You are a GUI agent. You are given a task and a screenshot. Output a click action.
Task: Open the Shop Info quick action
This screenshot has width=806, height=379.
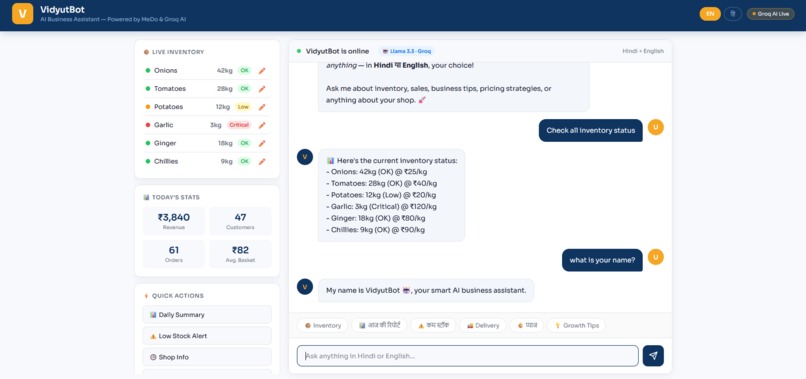click(x=207, y=357)
